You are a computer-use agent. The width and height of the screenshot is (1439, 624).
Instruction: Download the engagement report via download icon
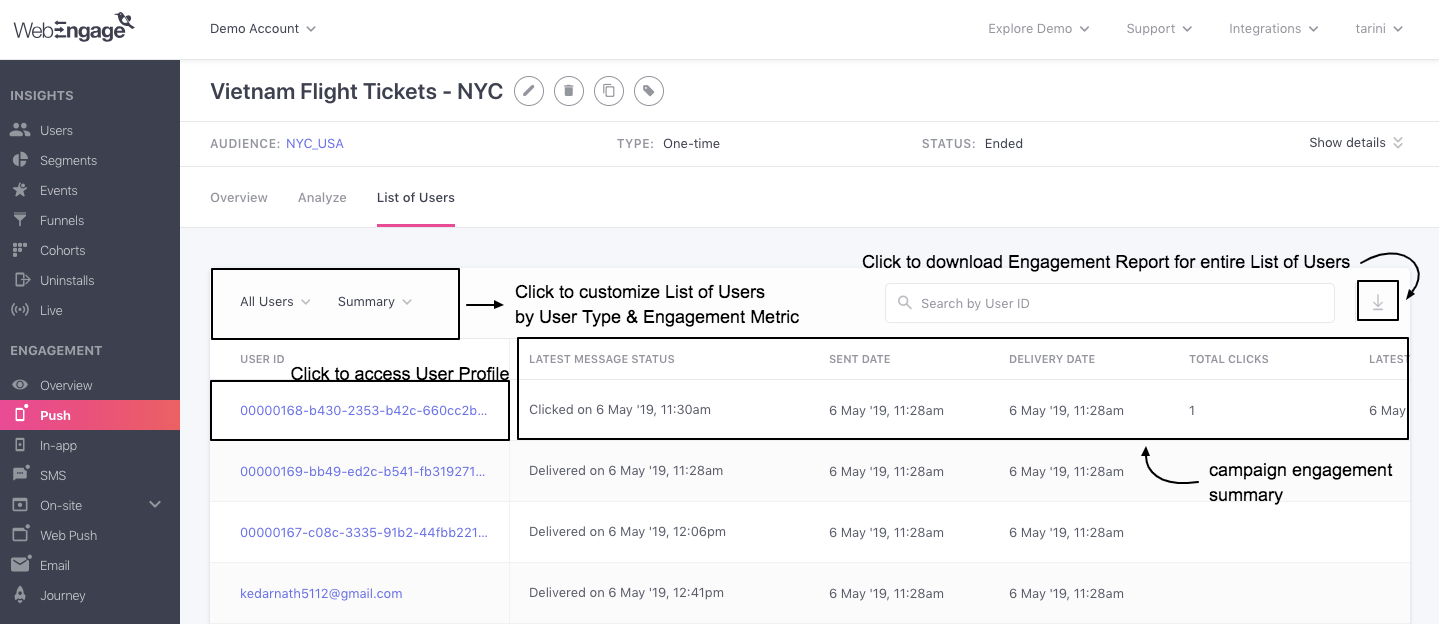coord(1378,302)
